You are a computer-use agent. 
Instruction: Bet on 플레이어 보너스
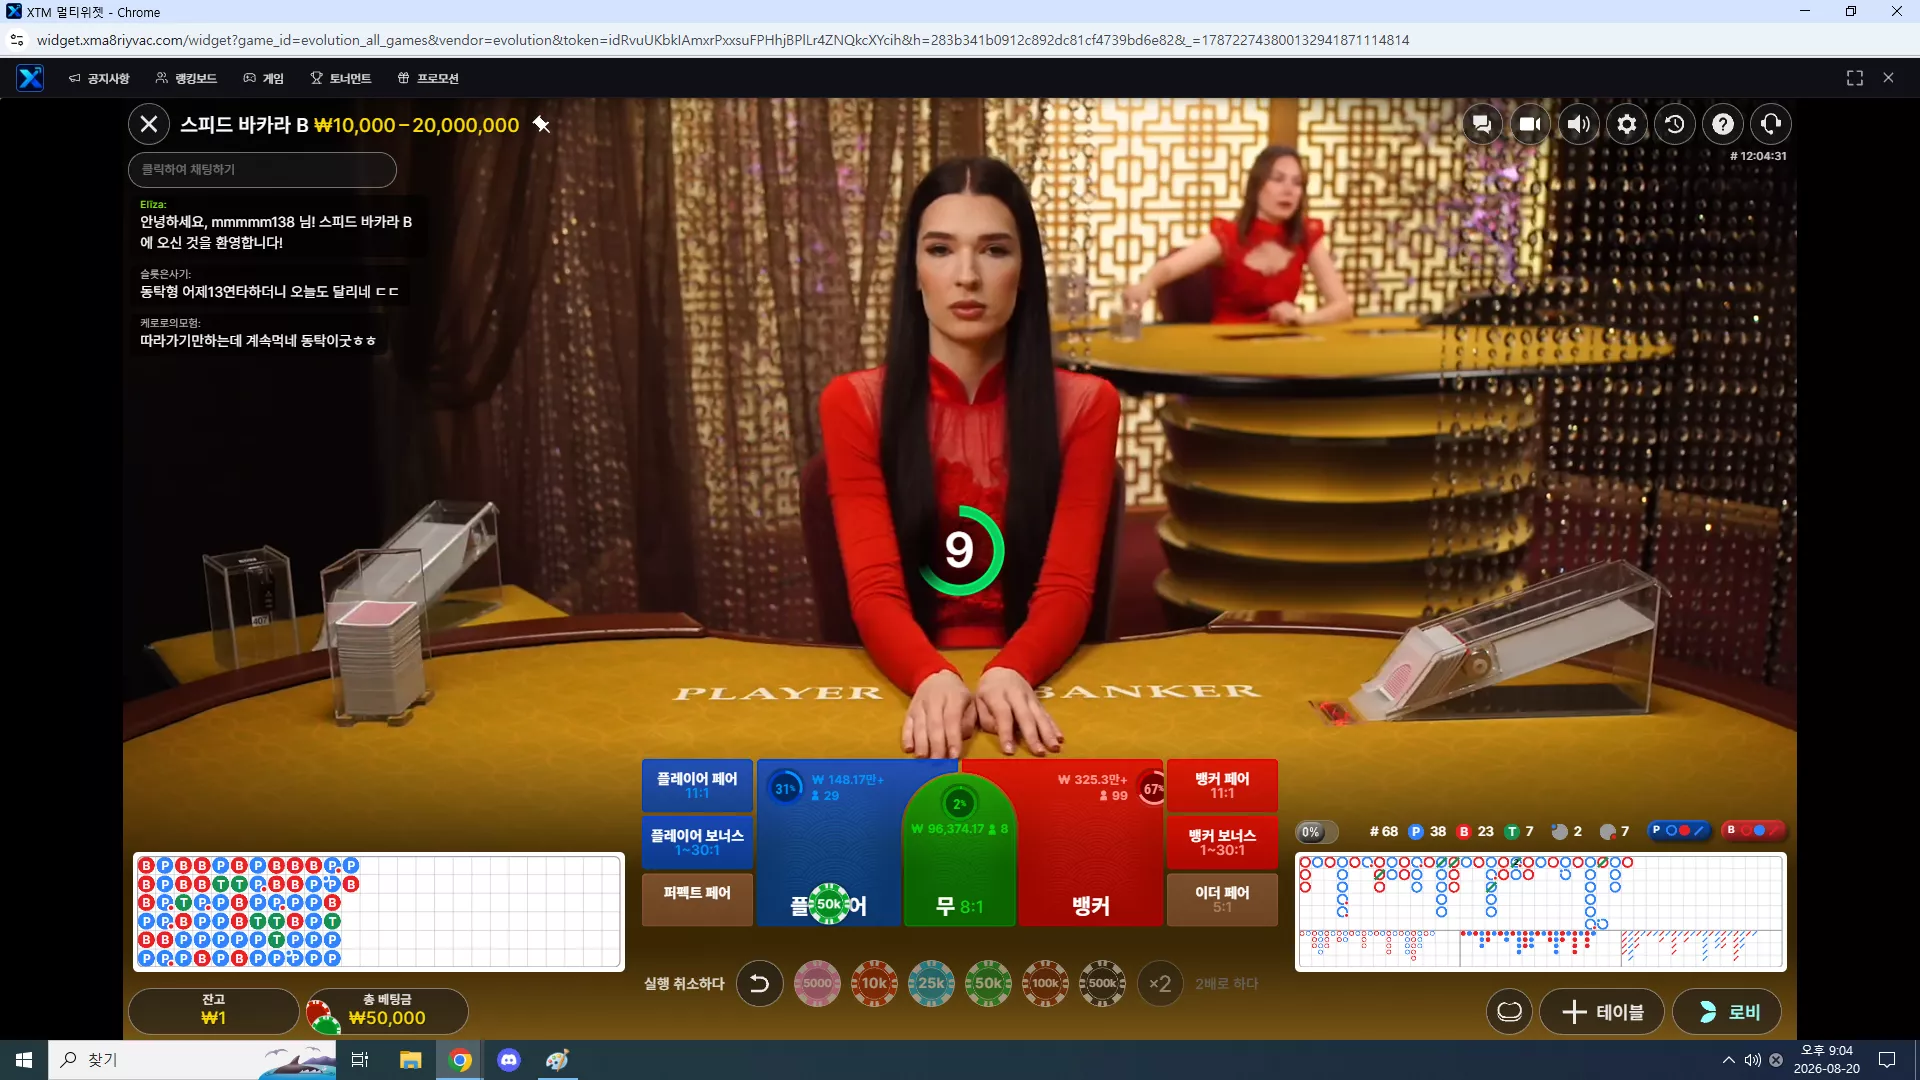pyautogui.click(x=697, y=842)
